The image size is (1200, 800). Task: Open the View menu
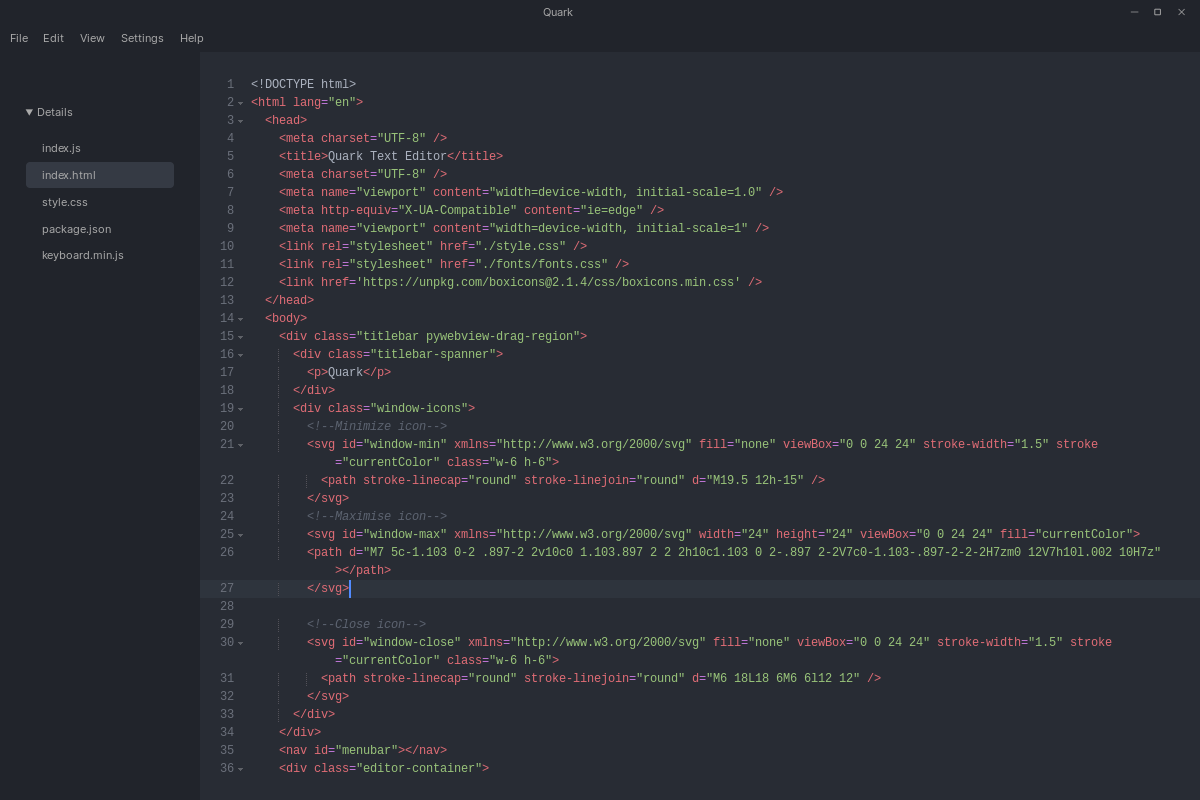(92, 38)
